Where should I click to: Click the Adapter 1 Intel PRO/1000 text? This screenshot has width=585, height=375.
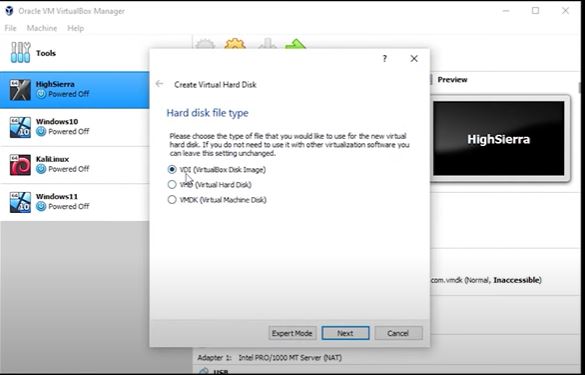tap(269, 357)
